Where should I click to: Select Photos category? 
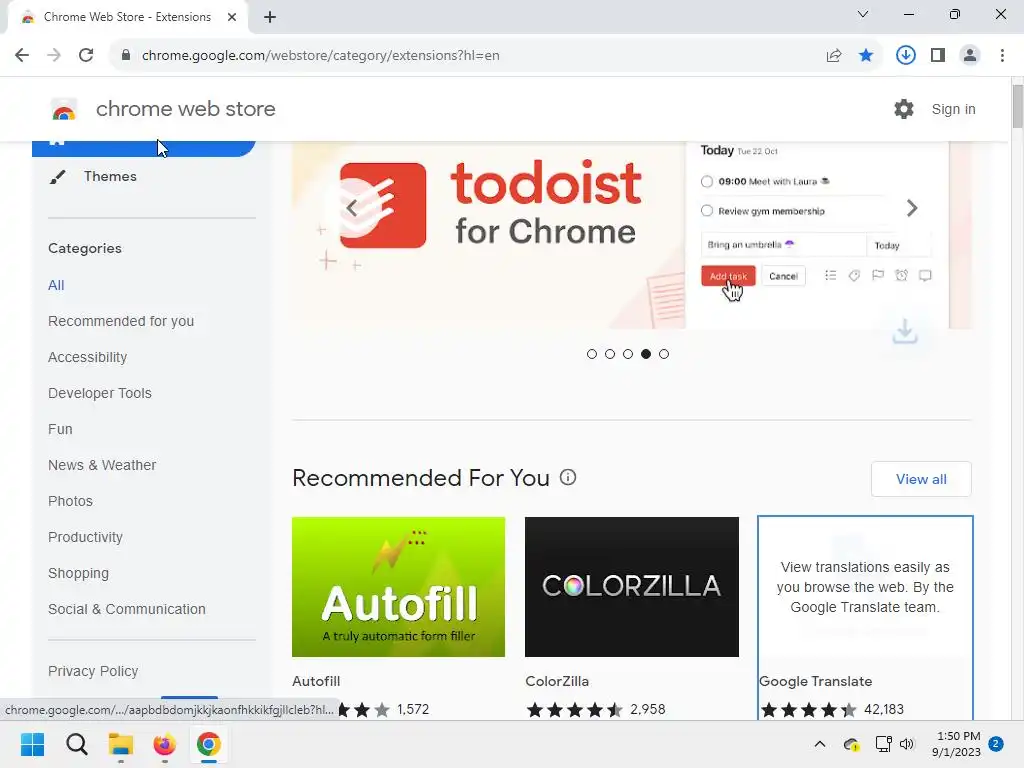[70, 501]
